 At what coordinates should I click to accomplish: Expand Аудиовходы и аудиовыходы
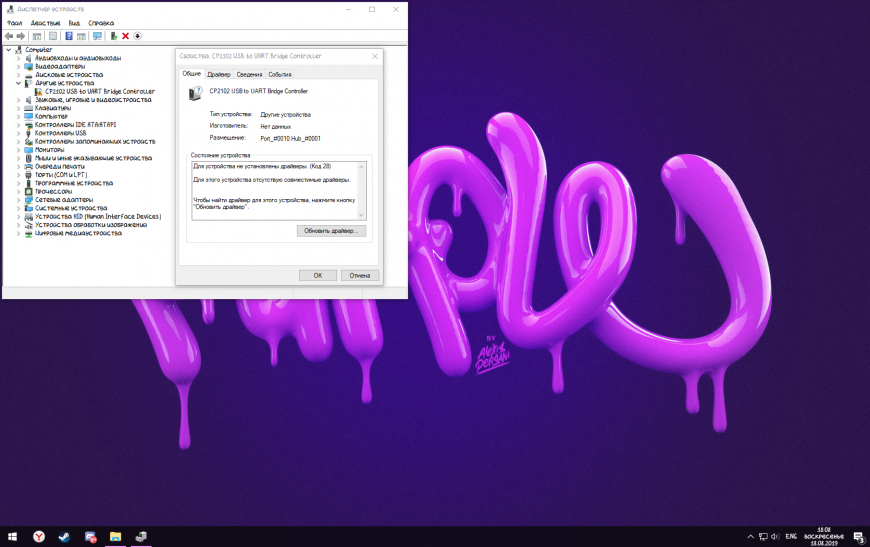(18, 58)
